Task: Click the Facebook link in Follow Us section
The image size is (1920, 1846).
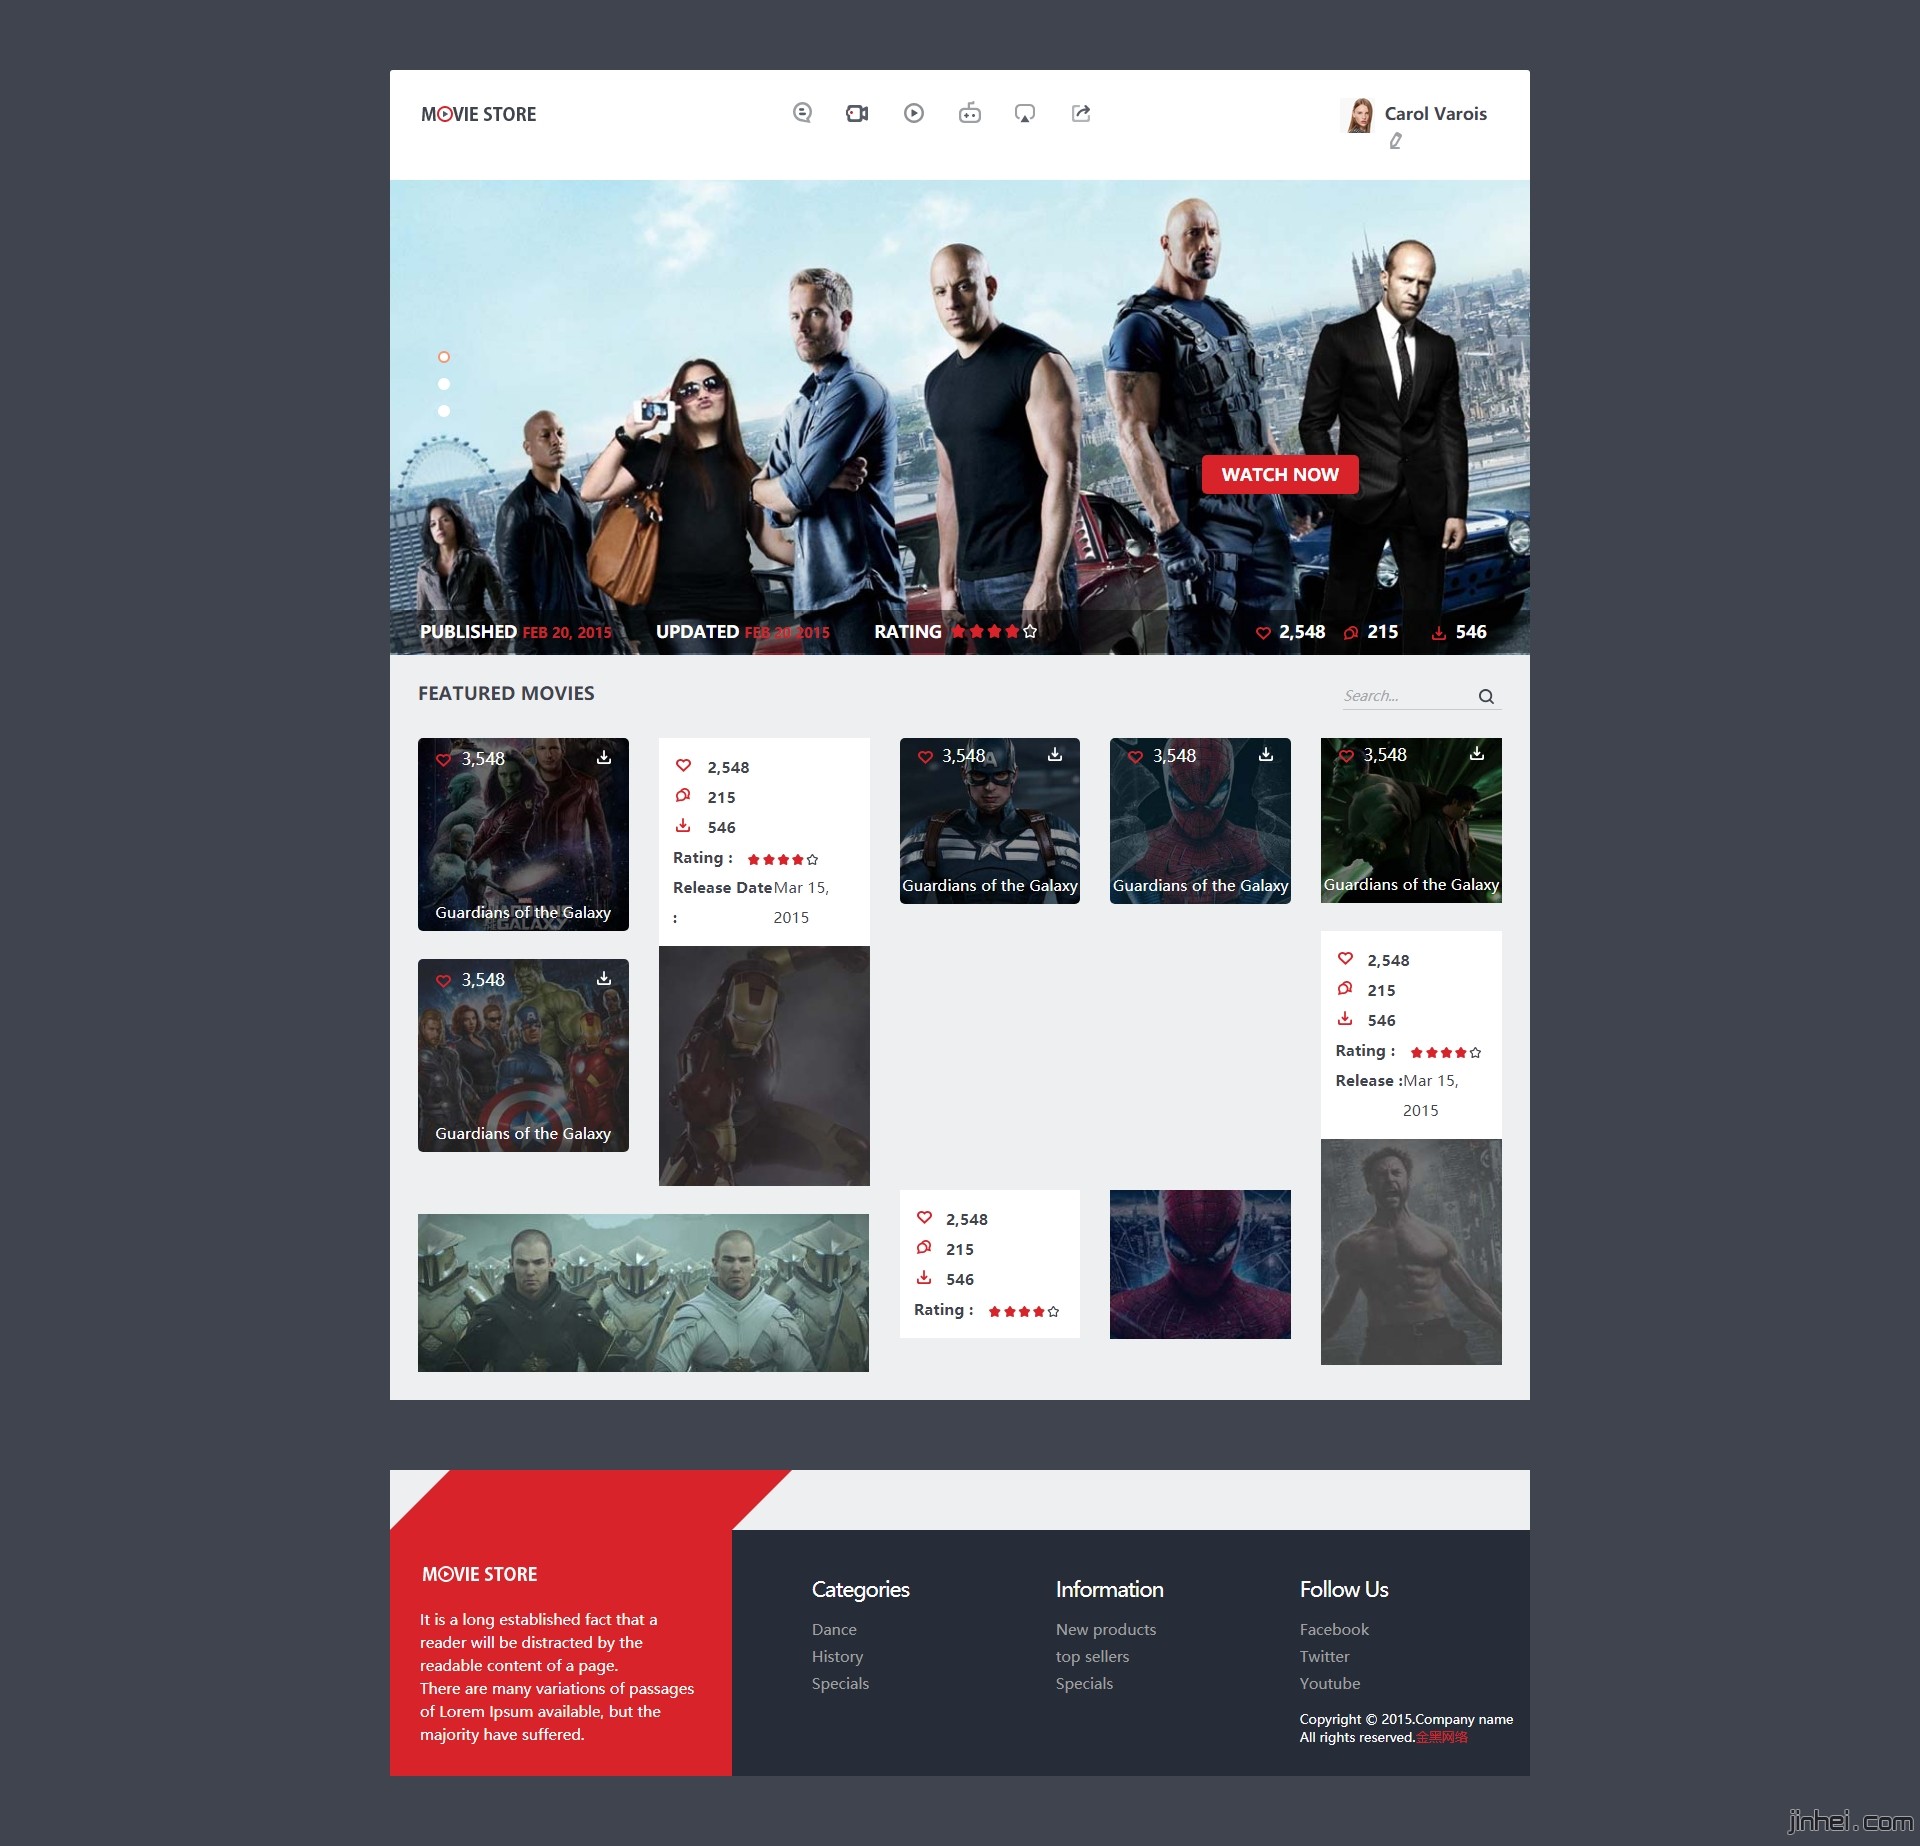Action: (x=1335, y=1627)
